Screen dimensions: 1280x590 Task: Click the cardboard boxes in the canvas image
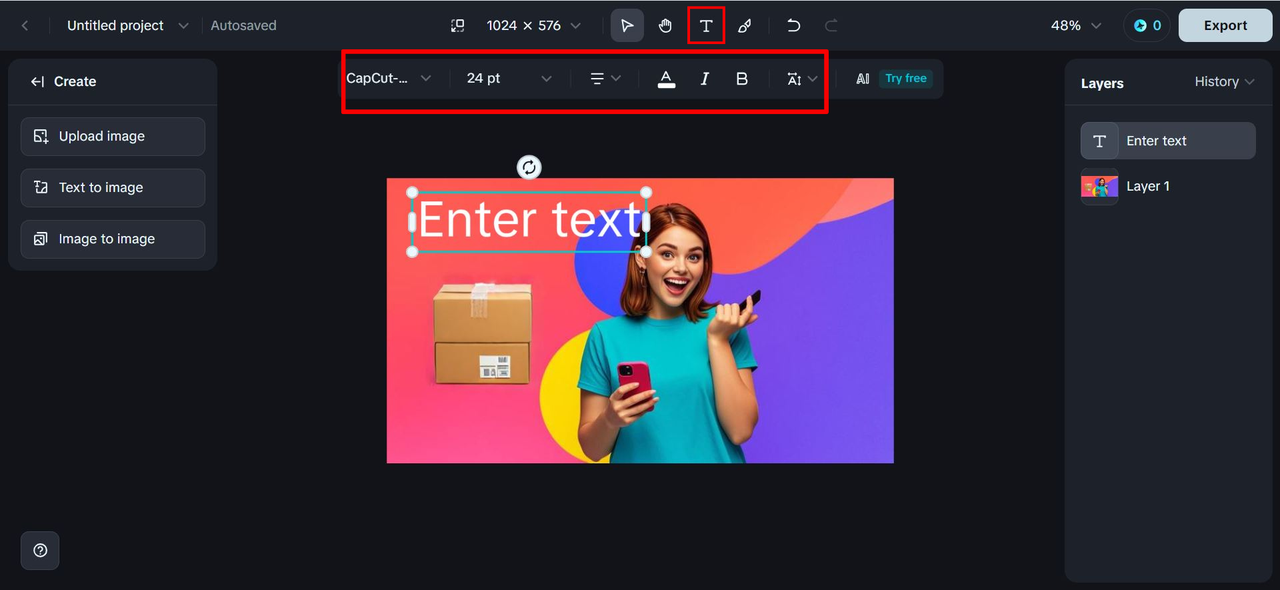pyautogui.click(x=483, y=332)
